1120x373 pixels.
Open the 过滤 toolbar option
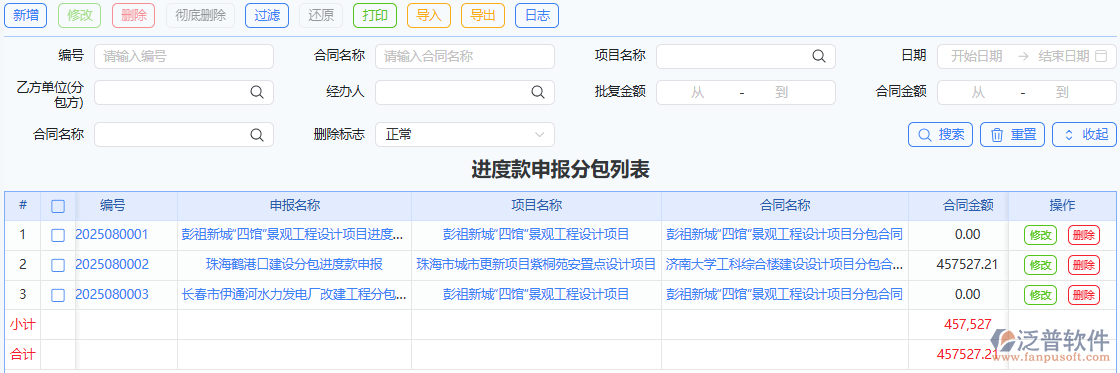(x=267, y=15)
